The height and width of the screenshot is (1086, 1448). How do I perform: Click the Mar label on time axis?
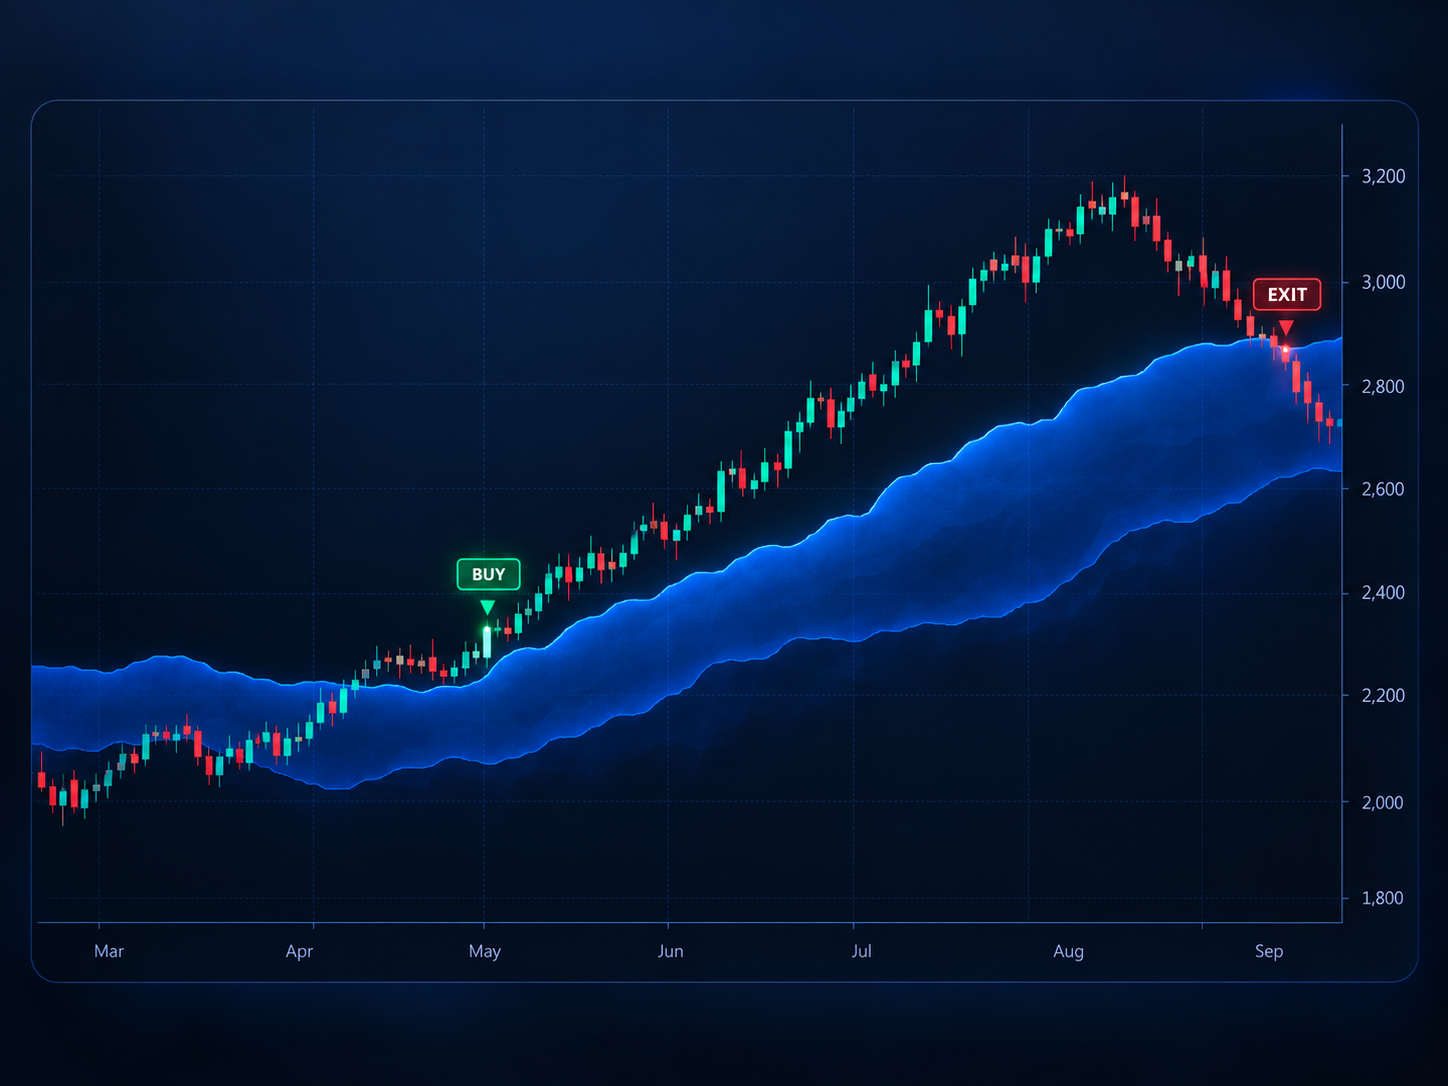coord(109,951)
